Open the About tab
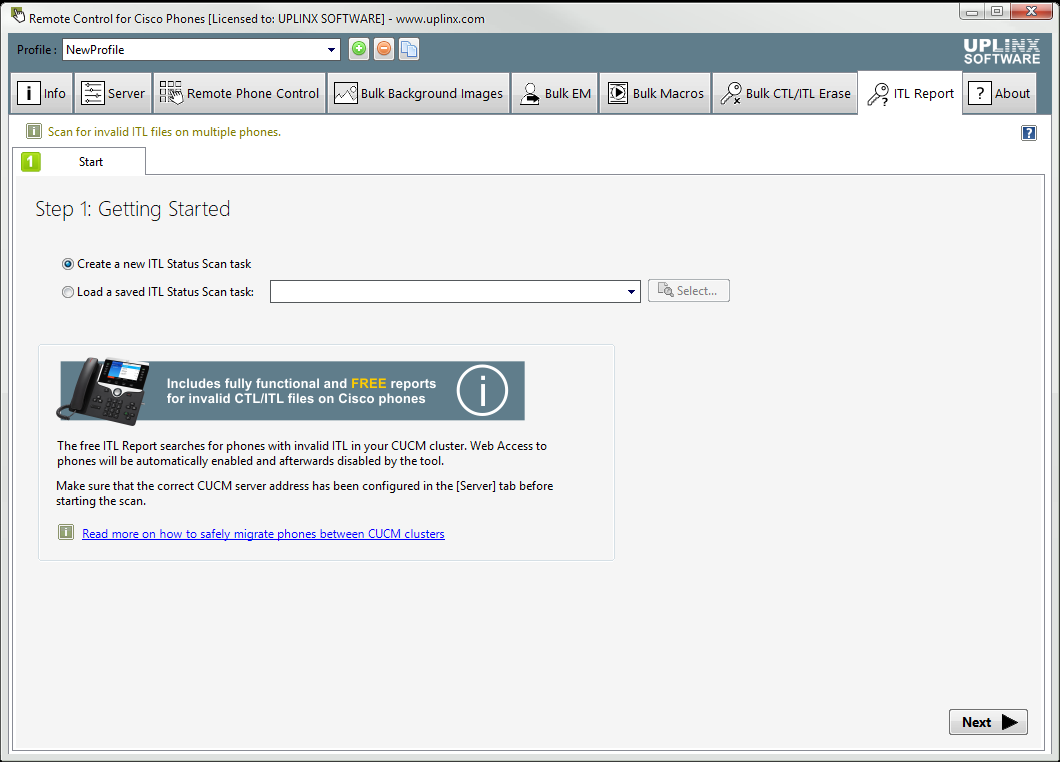Image resolution: width=1060 pixels, height=762 pixels. (x=999, y=93)
